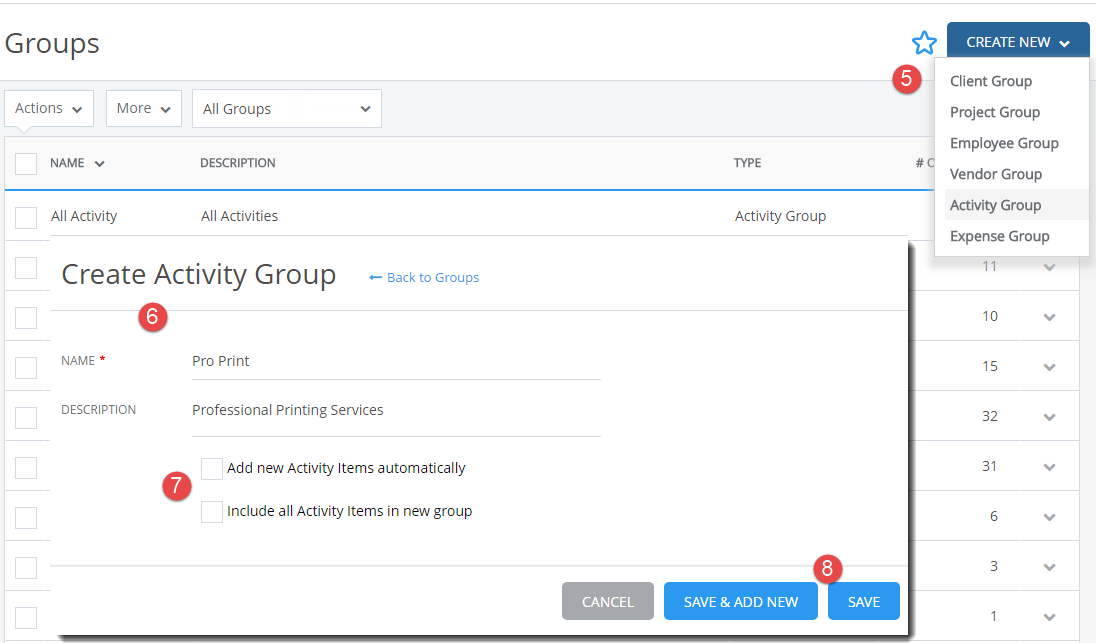Screen dimensions: 1096x643
Task: Choose Employee Group from the Create New menu
Action: (x=1004, y=143)
